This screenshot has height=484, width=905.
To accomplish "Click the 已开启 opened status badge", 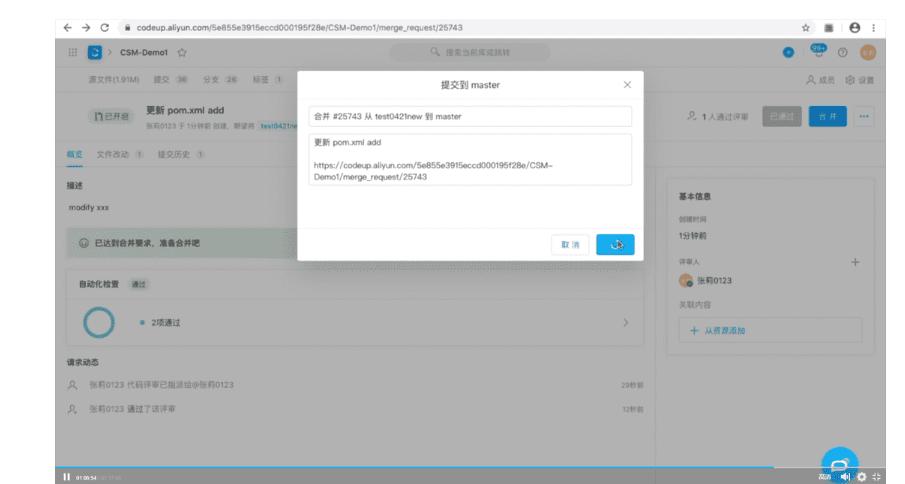I will [x=111, y=117].
